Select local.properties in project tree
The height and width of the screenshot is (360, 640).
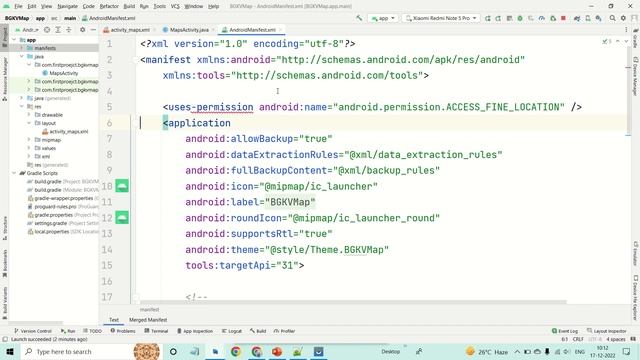[63, 231]
